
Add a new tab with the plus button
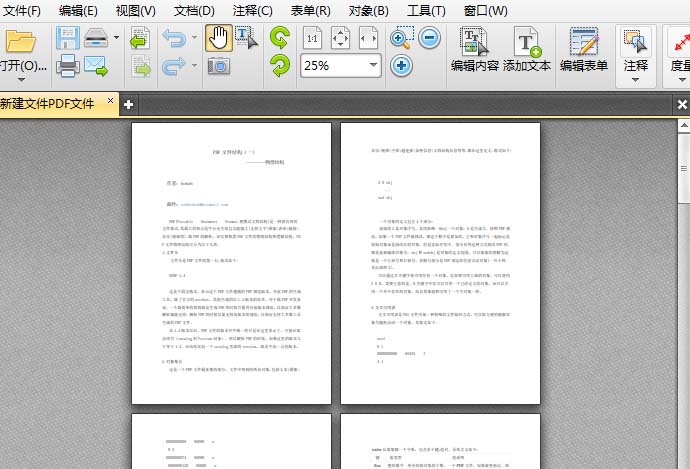click(128, 104)
